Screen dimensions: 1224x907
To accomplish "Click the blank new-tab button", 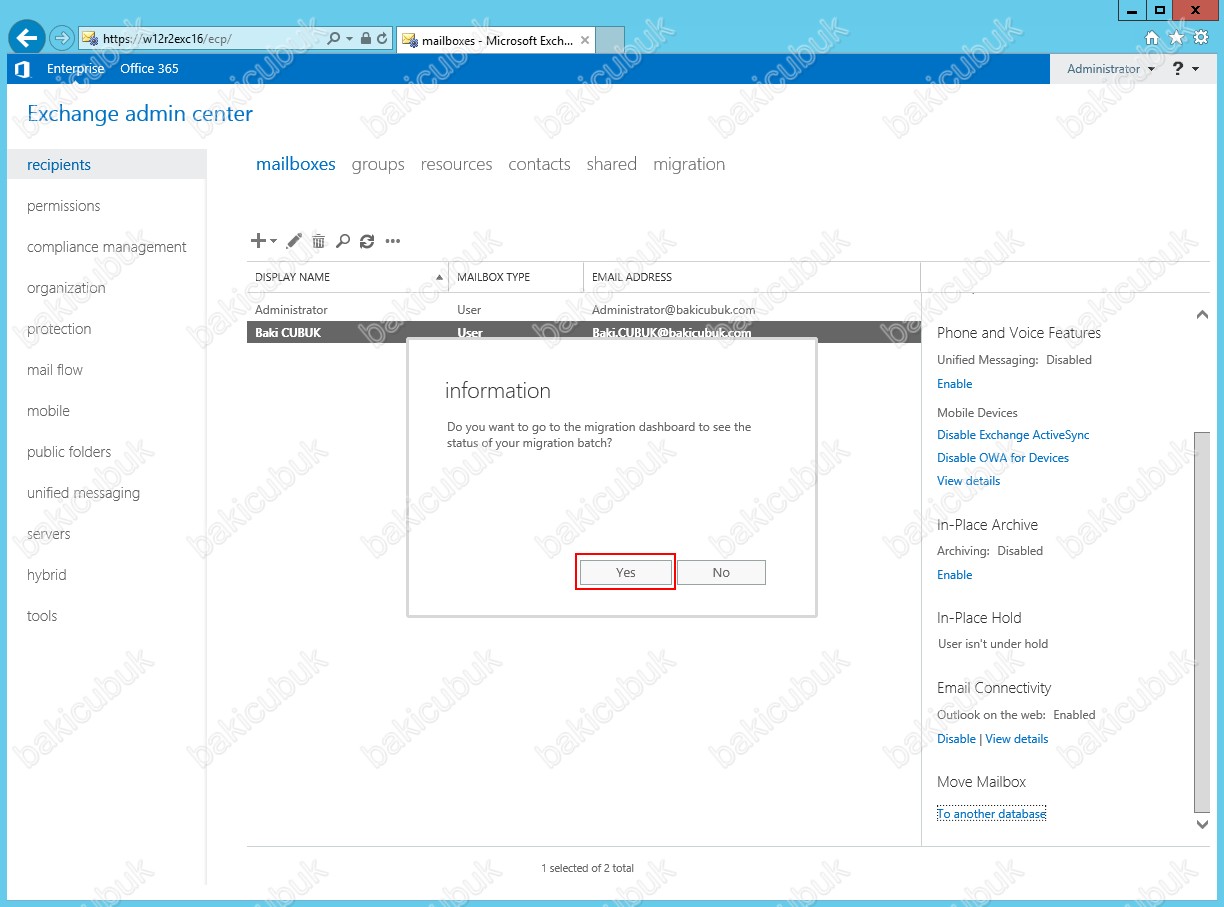I will (611, 40).
